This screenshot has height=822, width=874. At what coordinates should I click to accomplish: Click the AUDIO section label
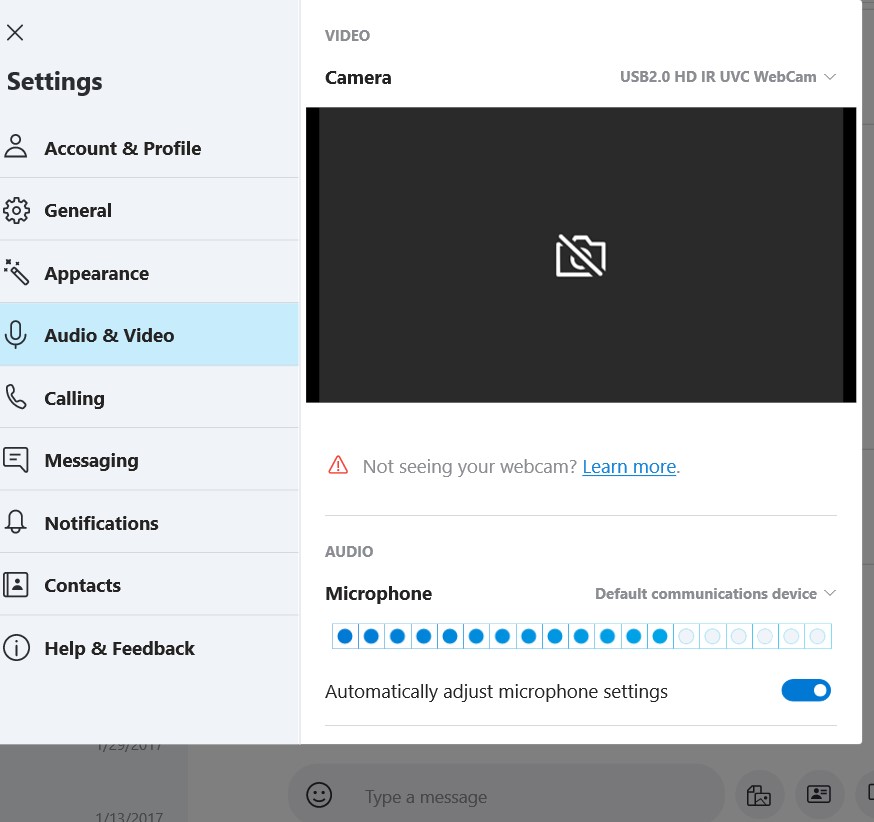pos(349,551)
